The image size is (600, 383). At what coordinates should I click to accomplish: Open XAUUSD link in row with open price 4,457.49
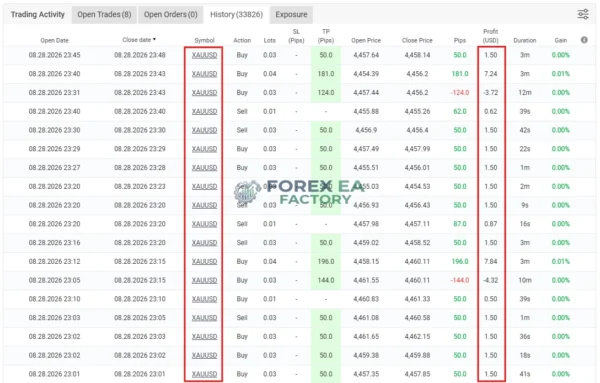click(x=204, y=149)
